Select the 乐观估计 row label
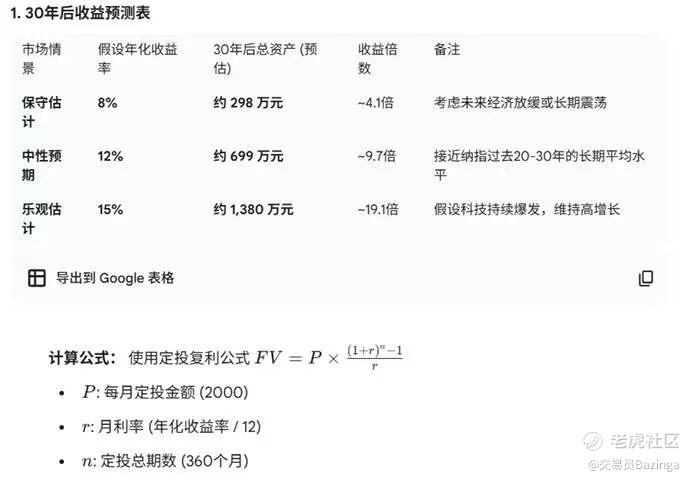 point(42,218)
